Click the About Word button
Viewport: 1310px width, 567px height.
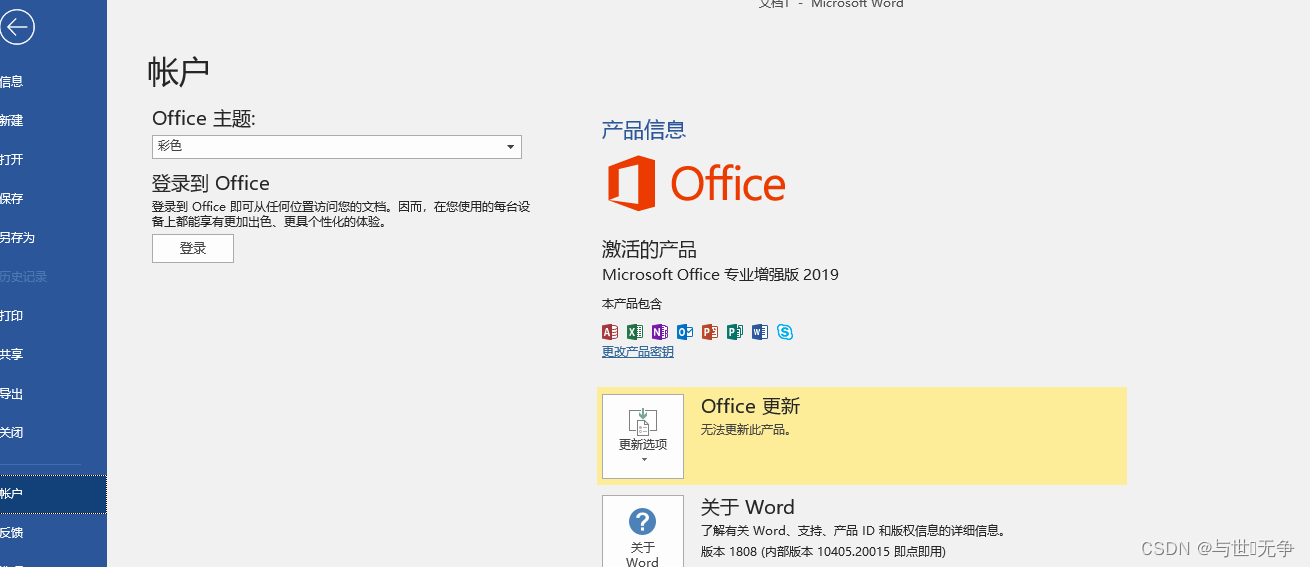coord(643,531)
